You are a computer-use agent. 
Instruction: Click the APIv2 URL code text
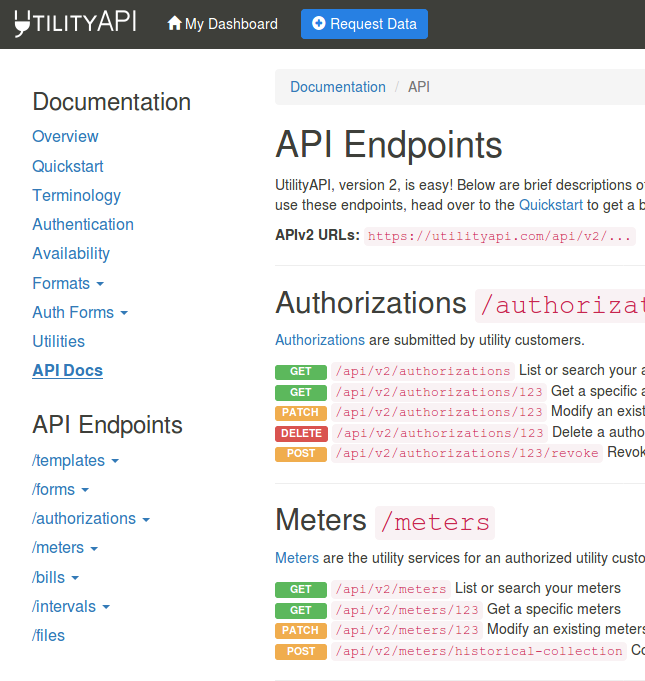(x=499, y=236)
